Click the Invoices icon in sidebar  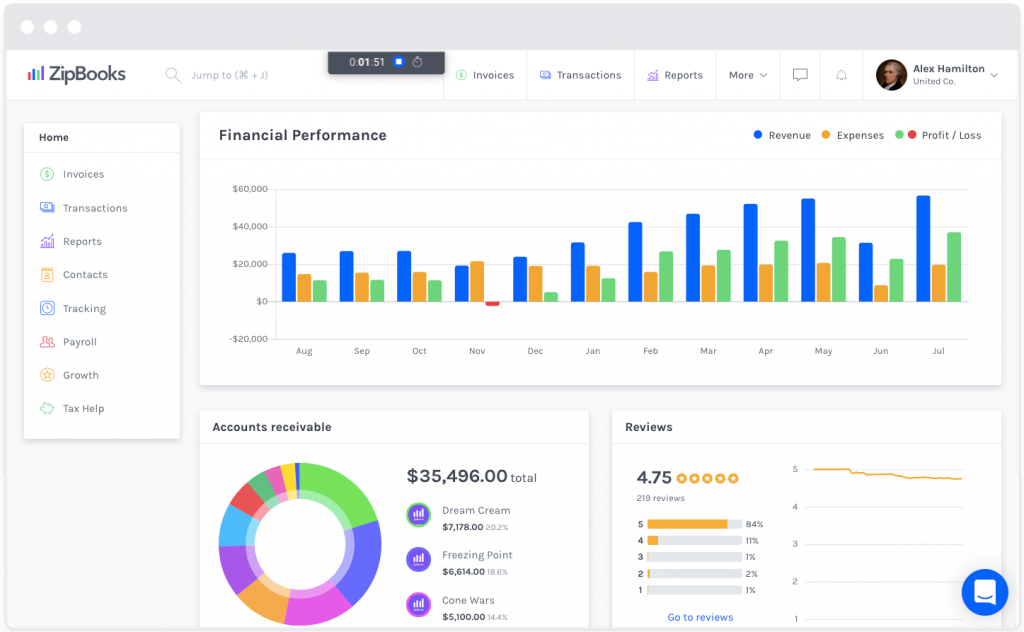47,174
